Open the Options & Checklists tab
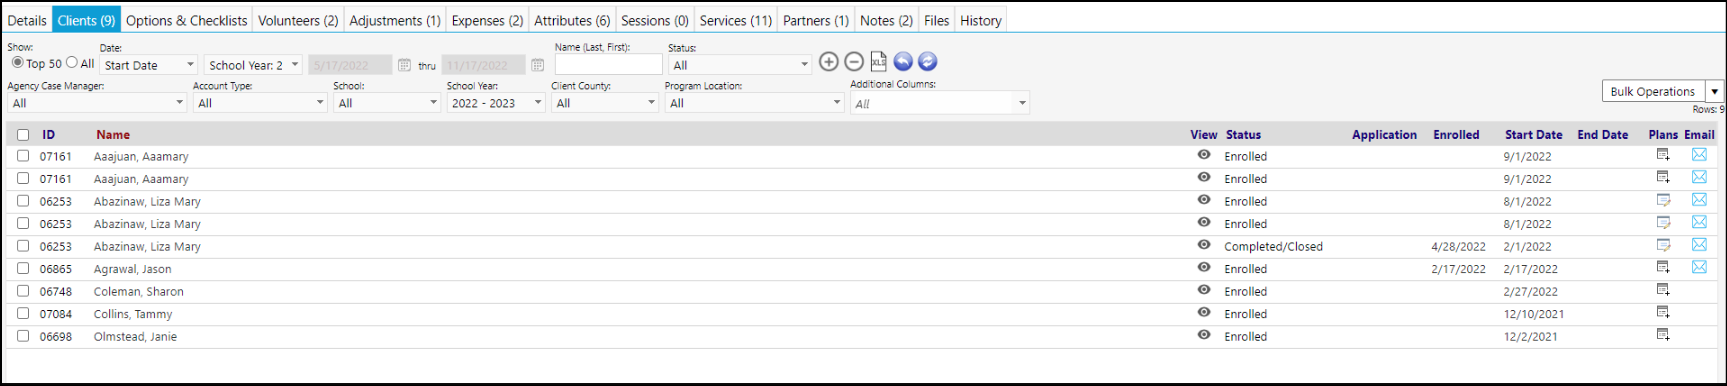This screenshot has width=1727, height=386. (186, 20)
